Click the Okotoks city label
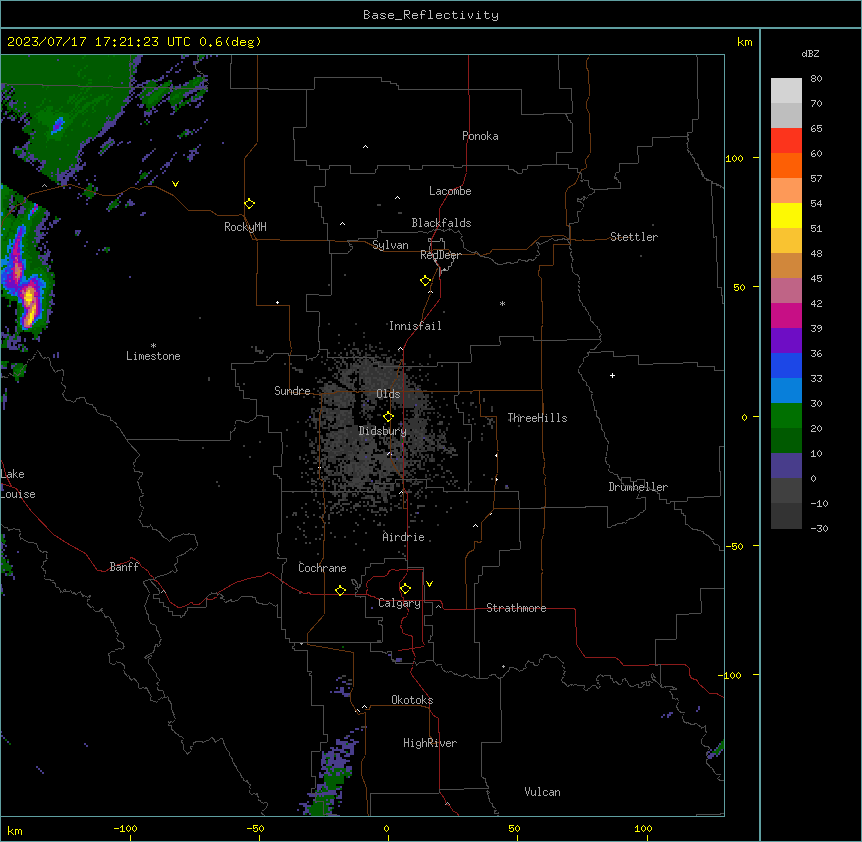This screenshot has height=842, width=862. coord(412,700)
